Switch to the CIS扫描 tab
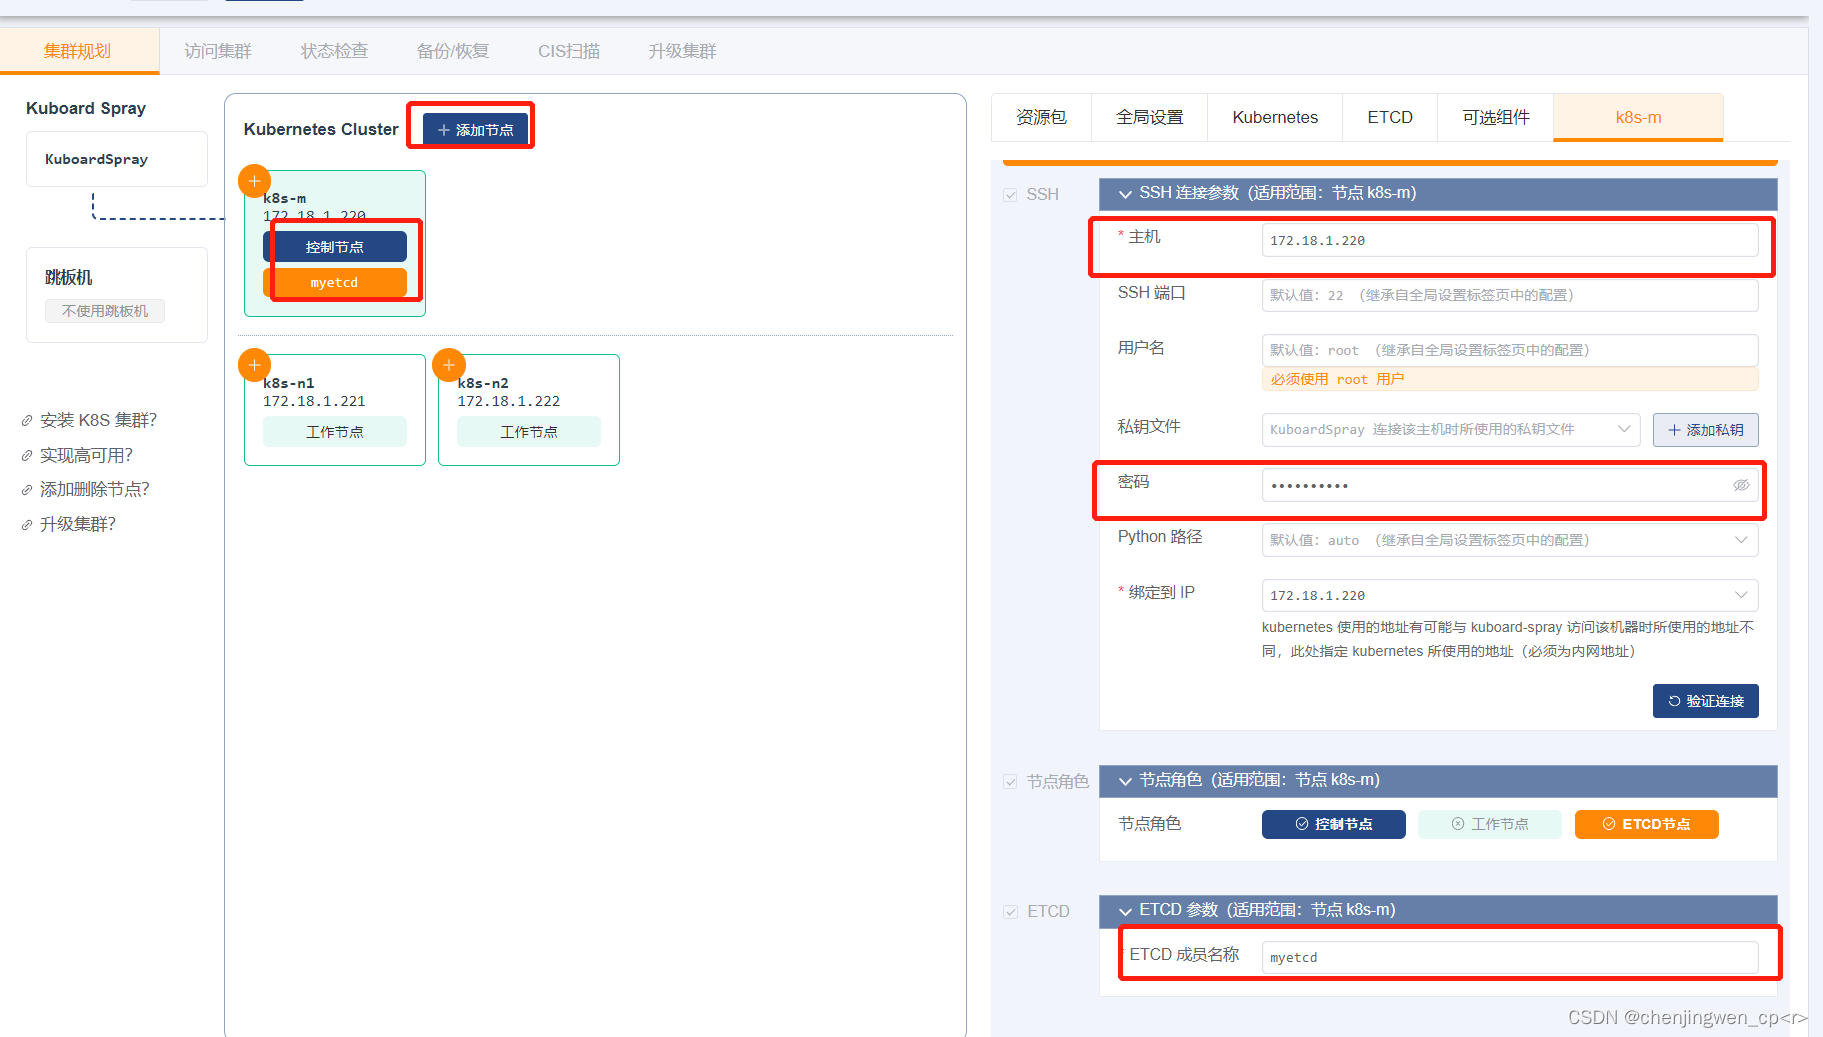Image resolution: width=1823 pixels, height=1037 pixels. tap(569, 51)
